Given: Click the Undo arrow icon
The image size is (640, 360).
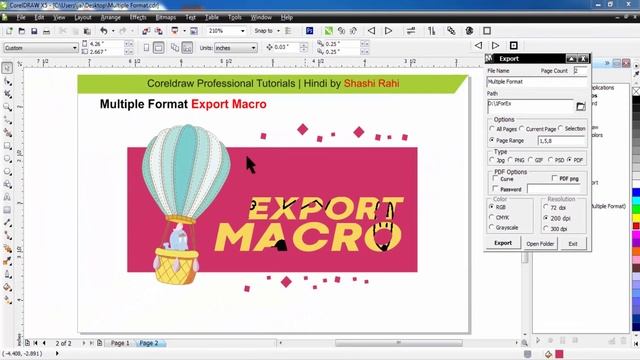Looking at the screenshot, I should (104, 31).
